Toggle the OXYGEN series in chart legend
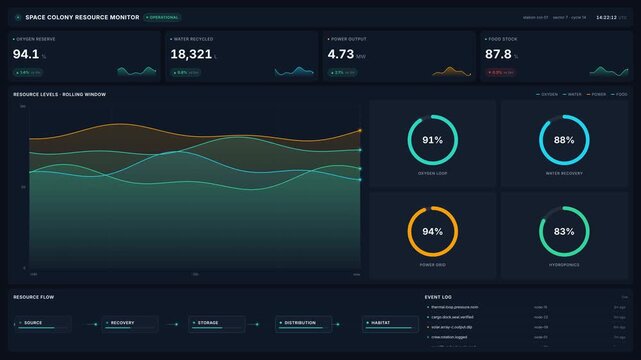This screenshot has width=641, height=360. pos(547,94)
